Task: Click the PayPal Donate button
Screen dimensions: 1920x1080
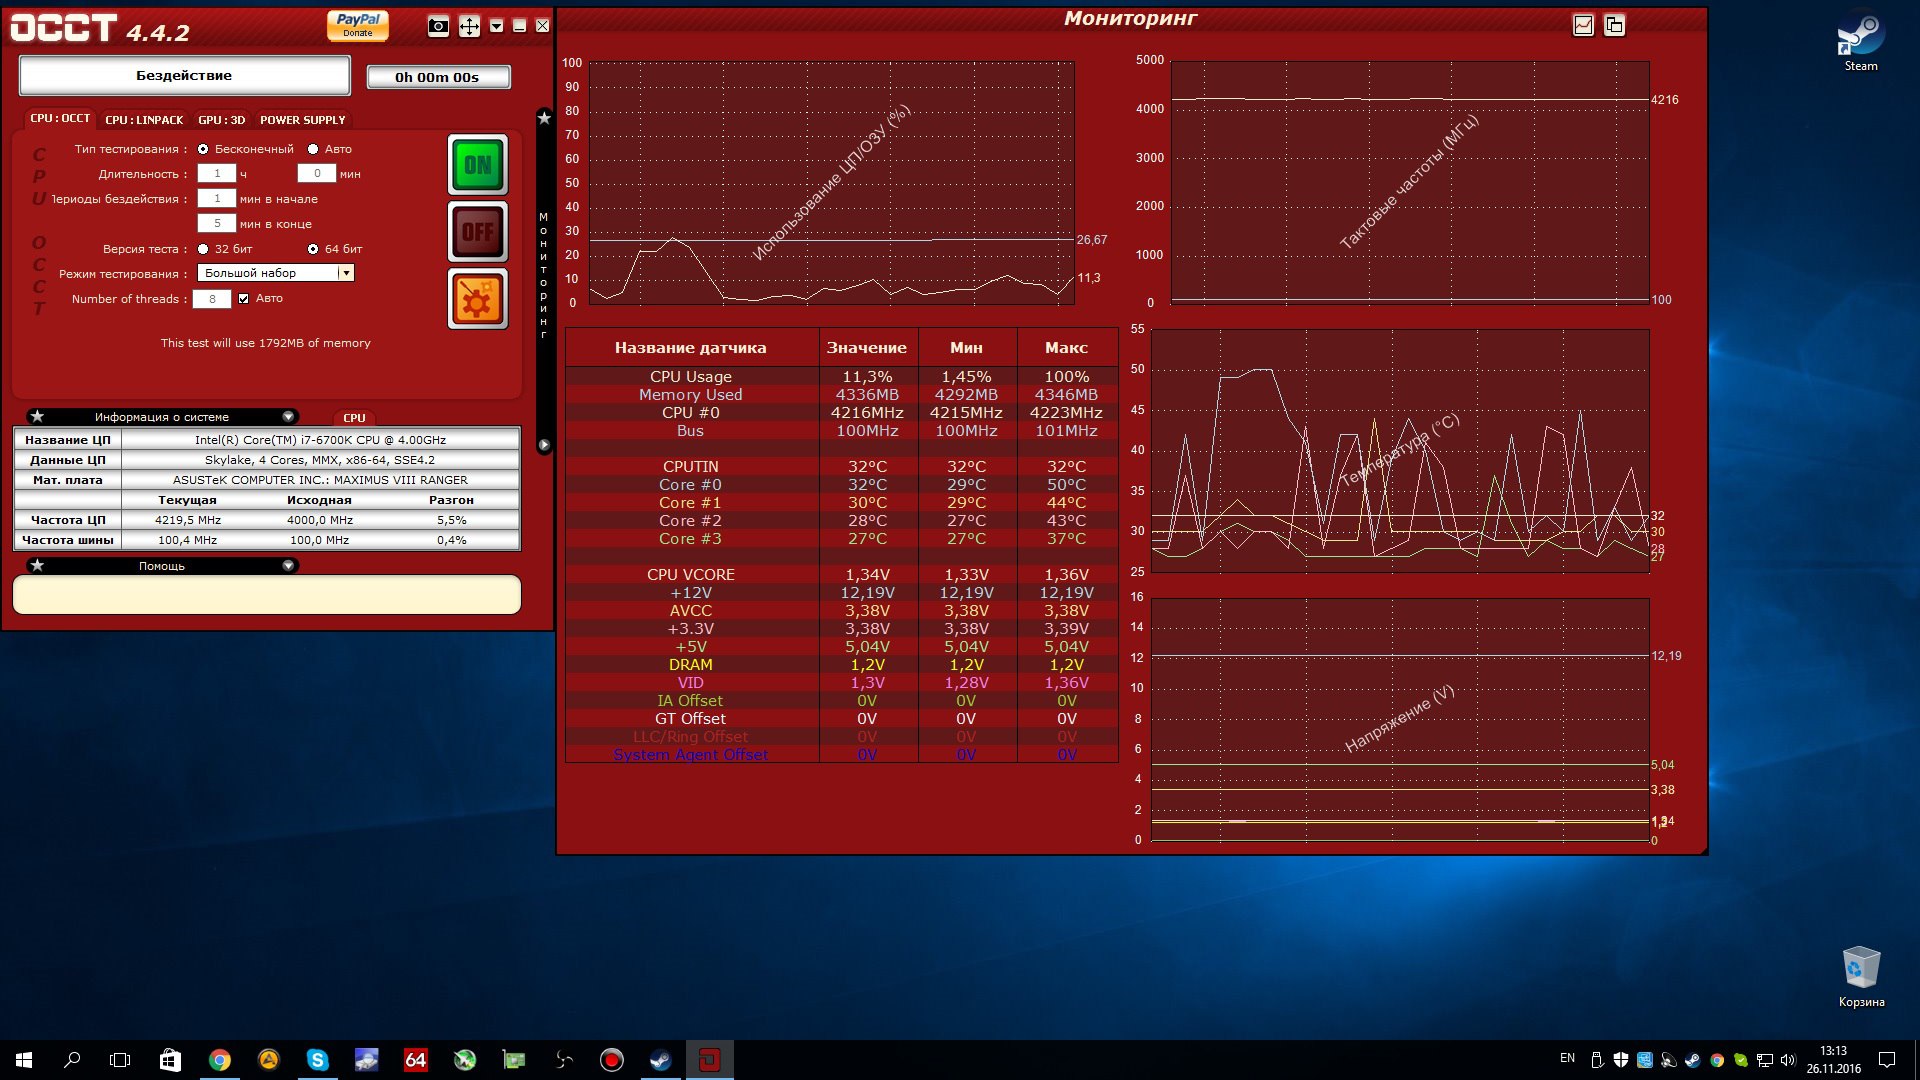Action: coord(357,25)
